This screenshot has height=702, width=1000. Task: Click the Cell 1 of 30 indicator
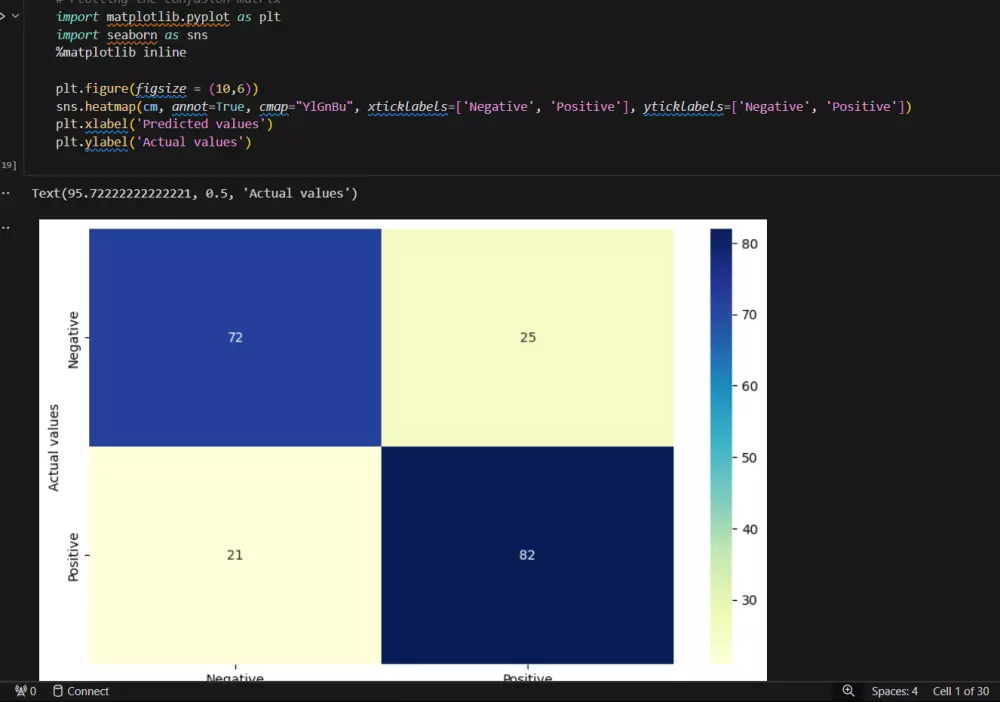click(960, 691)
